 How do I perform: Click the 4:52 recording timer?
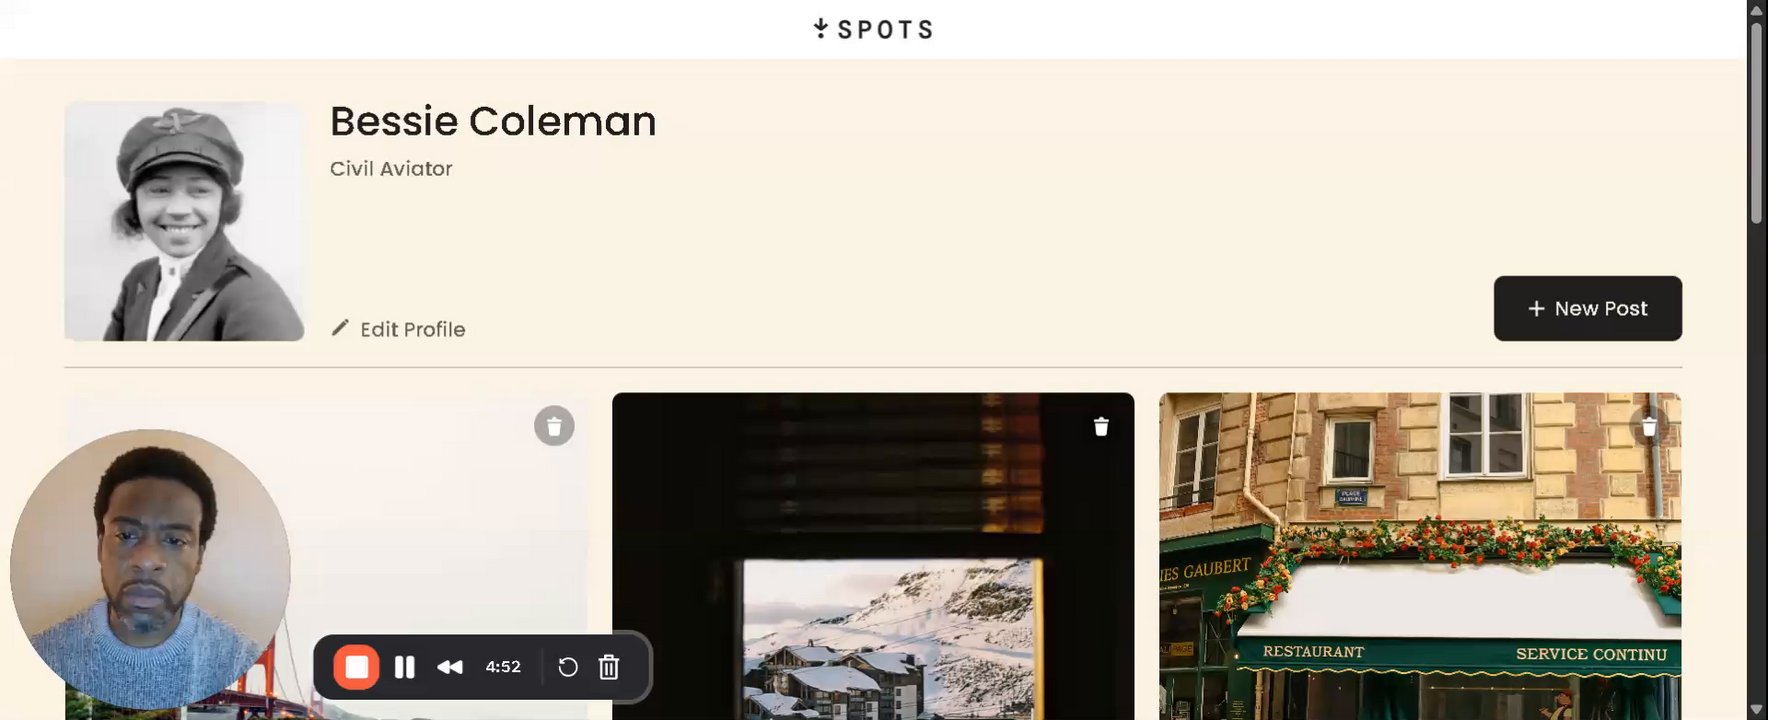pos(503,667)
